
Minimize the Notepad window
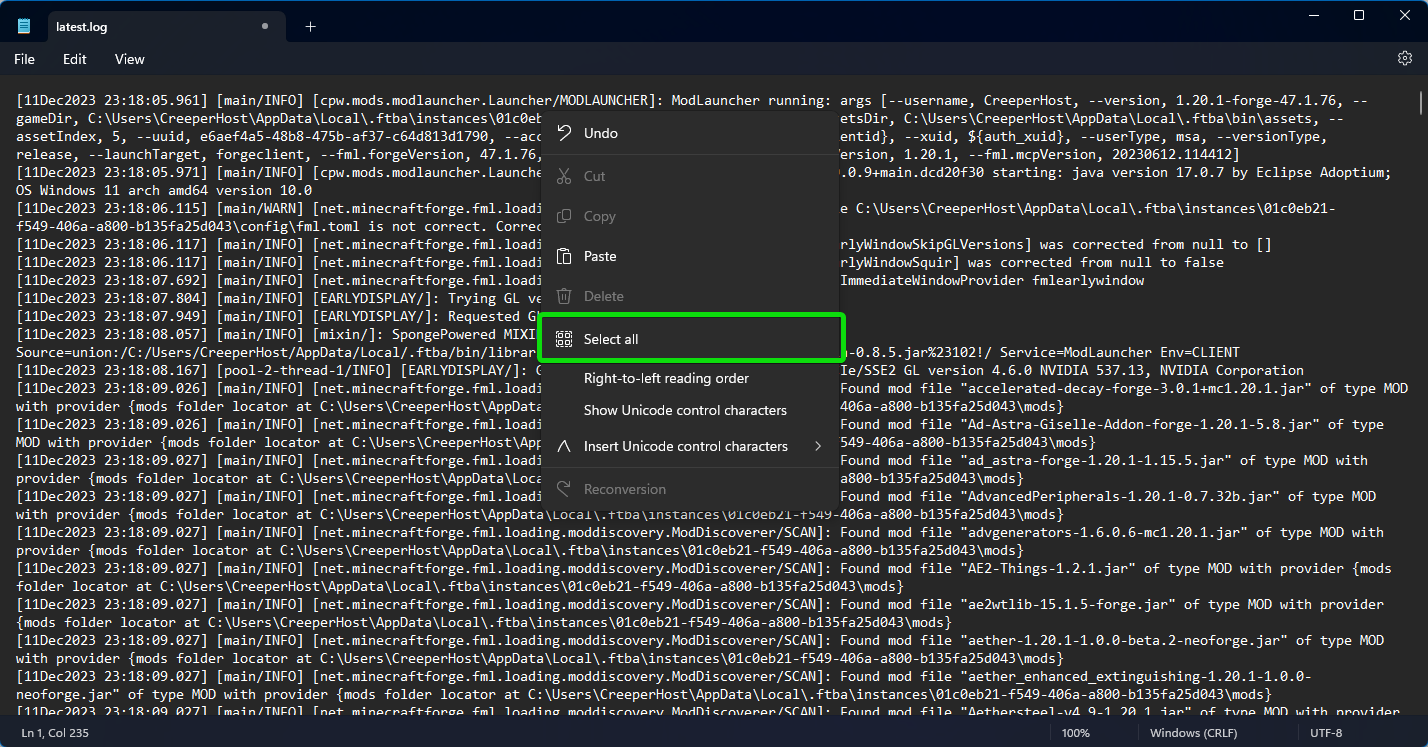point(1313,15)
